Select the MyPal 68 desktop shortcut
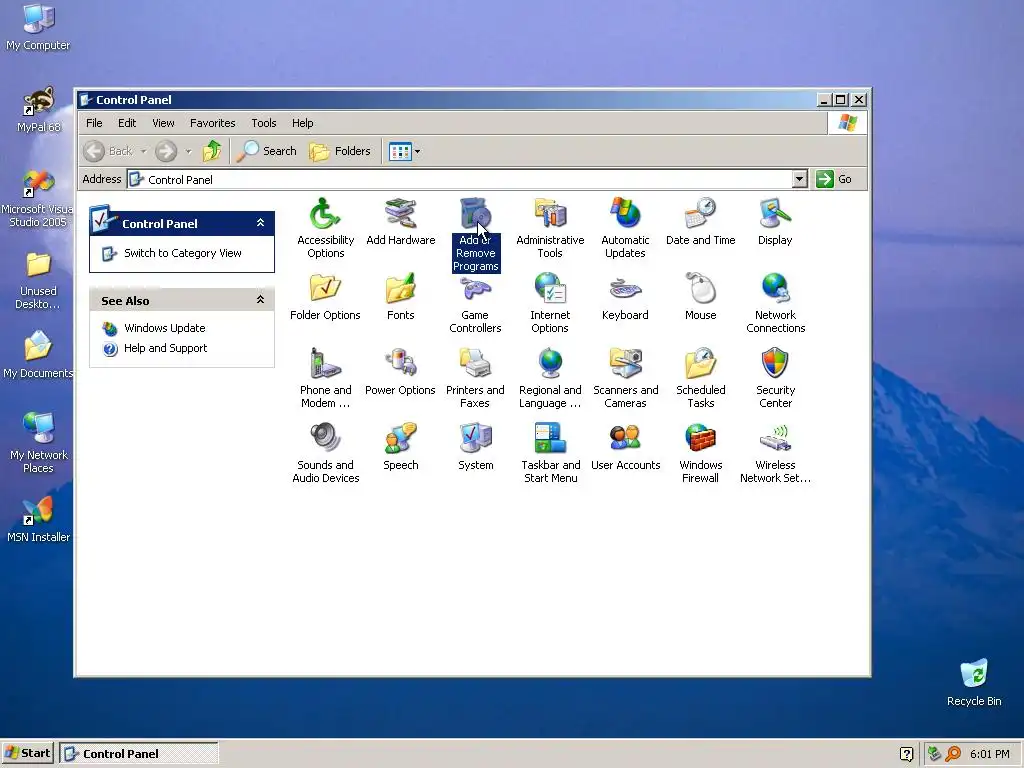Viewport: 1024px width, 768px height. [38, 110]
